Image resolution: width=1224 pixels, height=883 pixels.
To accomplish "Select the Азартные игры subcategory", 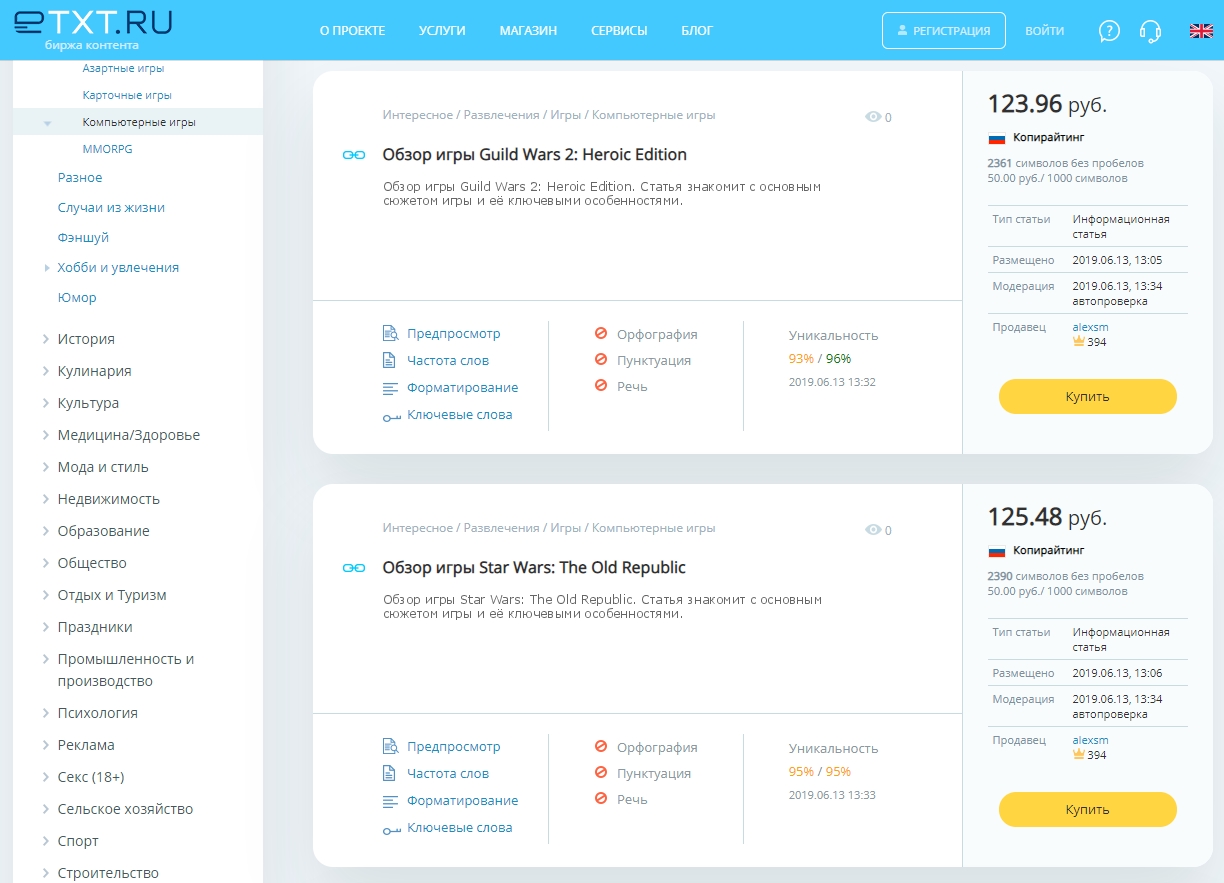I will pos(123,68).
